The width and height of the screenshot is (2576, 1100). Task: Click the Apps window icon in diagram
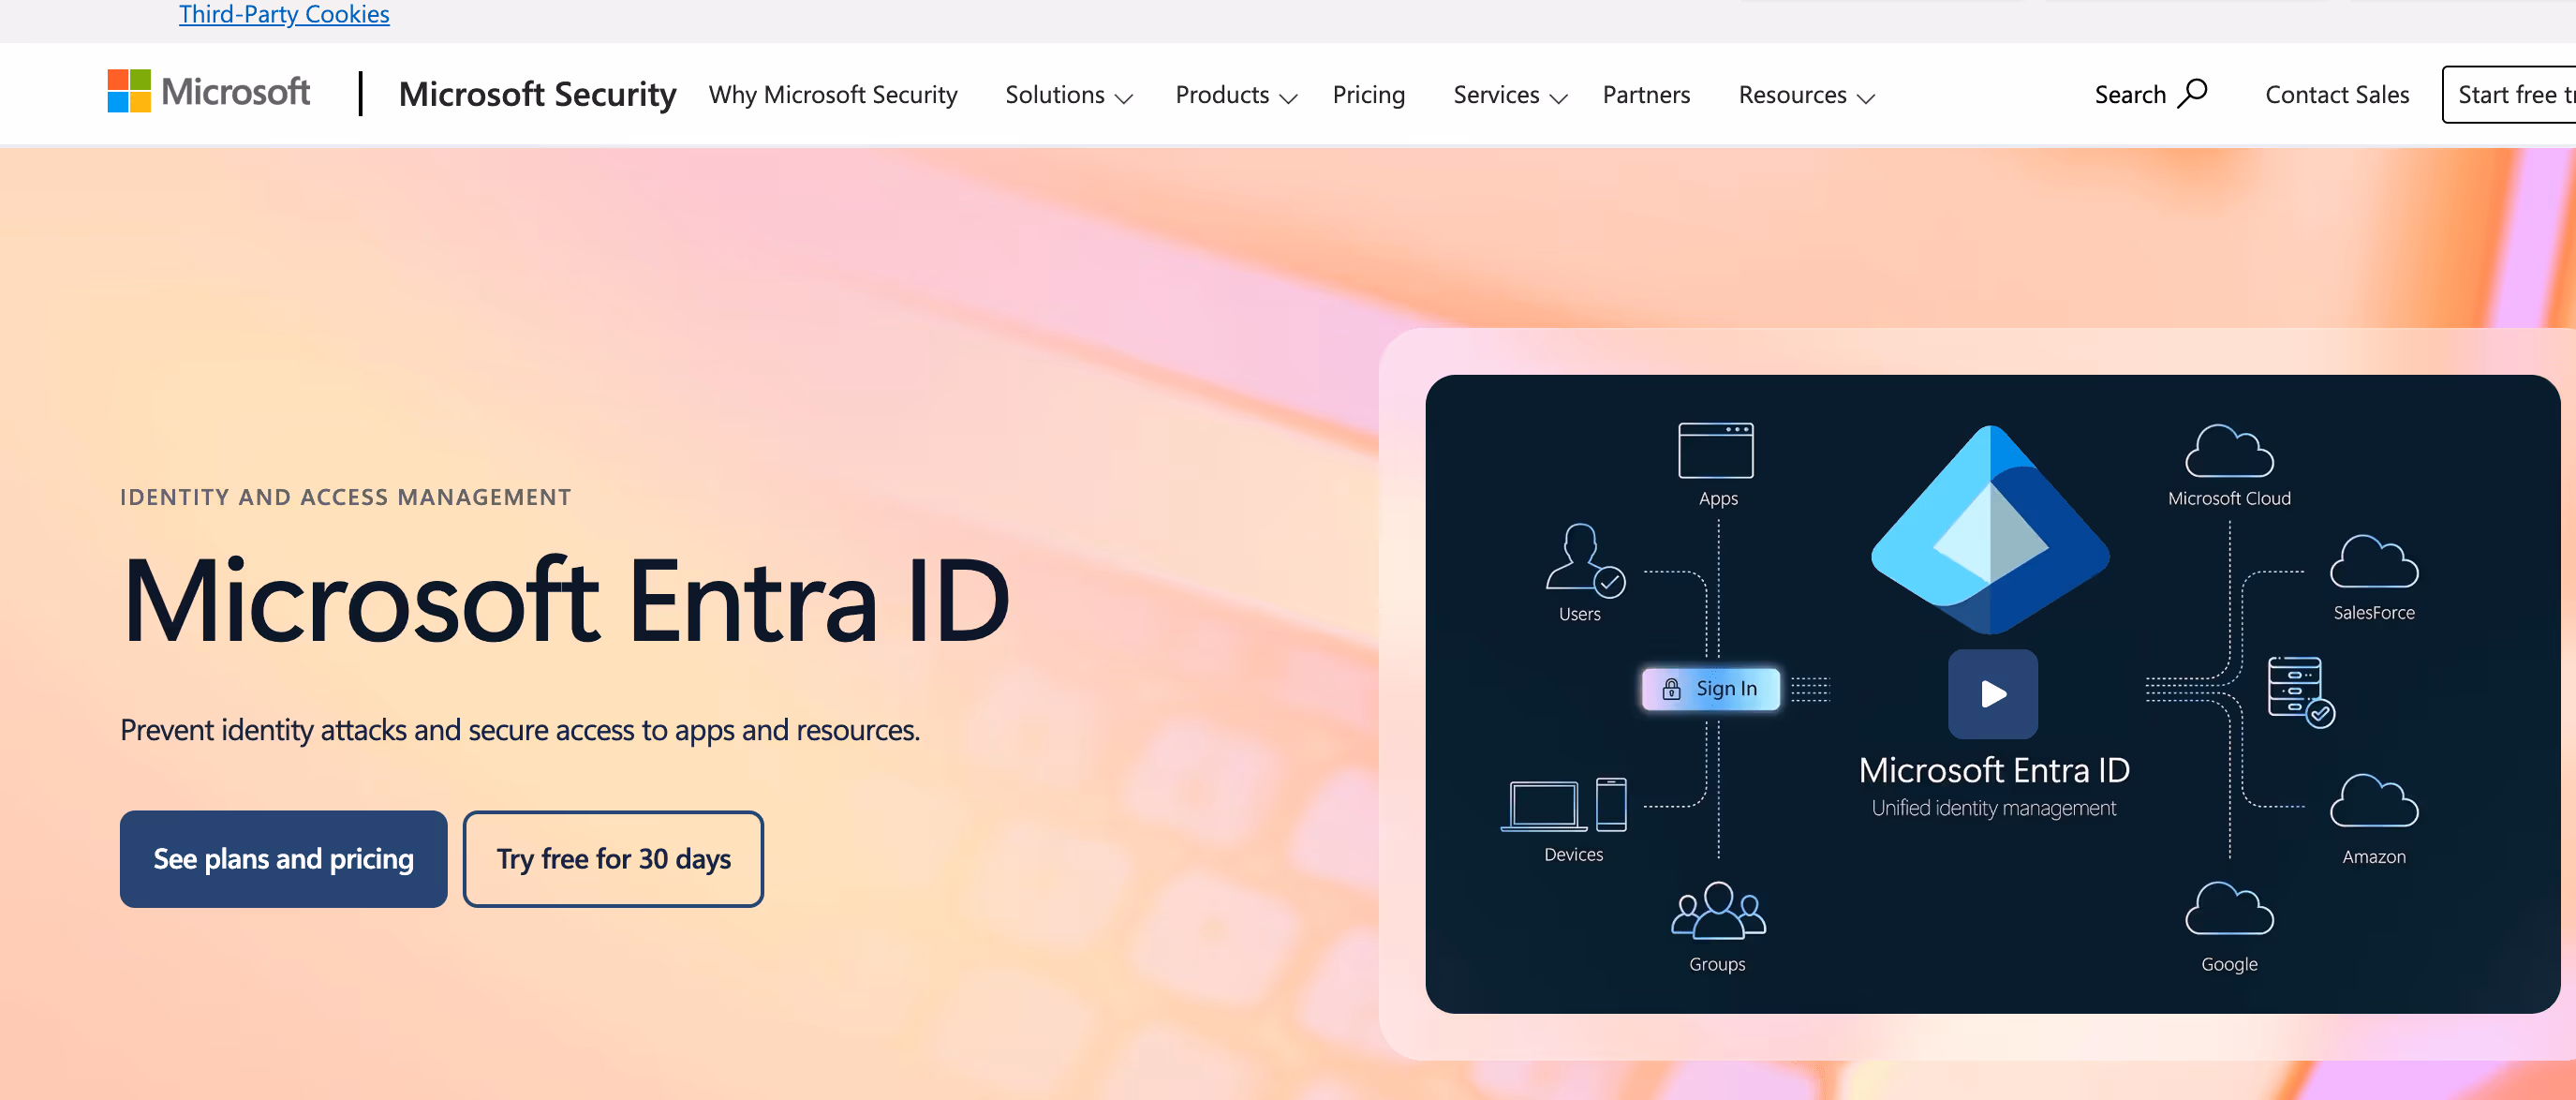1715,451
